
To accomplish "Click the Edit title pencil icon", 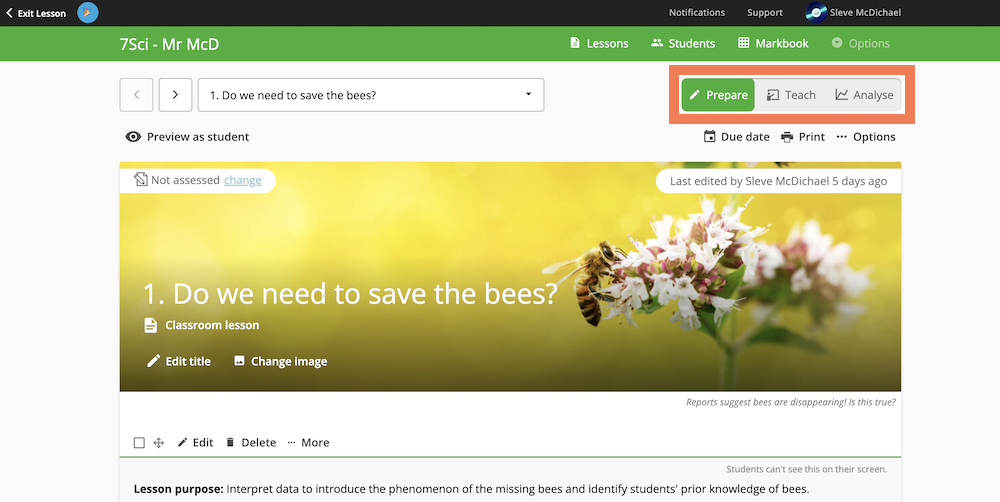I will pos(153,361).
